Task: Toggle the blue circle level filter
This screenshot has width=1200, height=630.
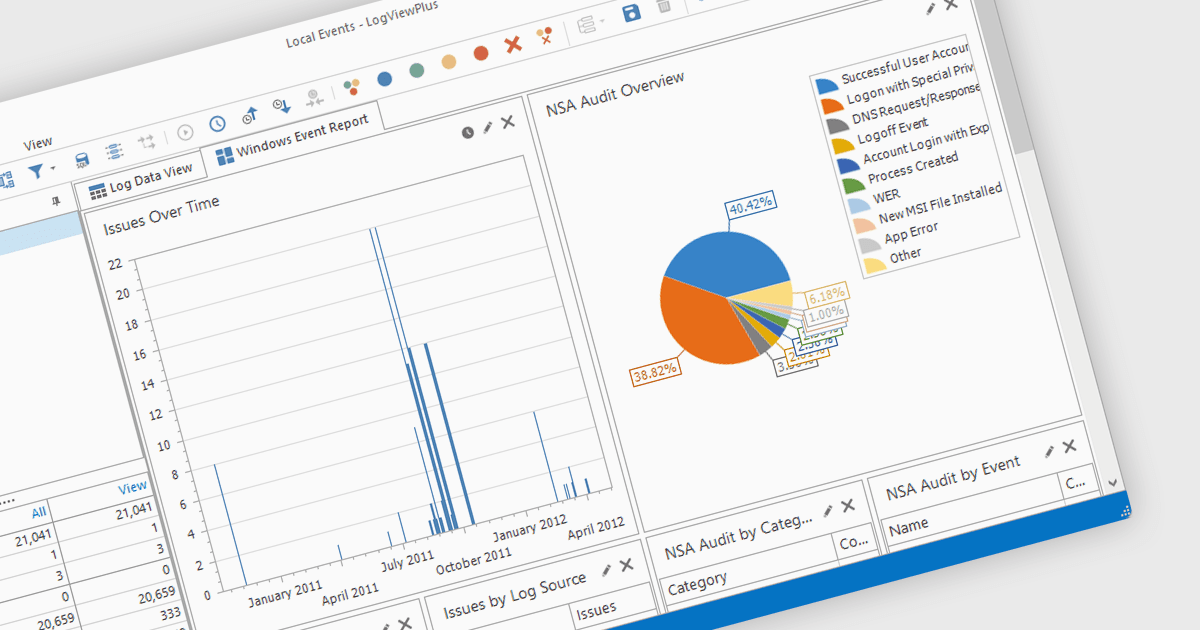Action: coord(384,78)
